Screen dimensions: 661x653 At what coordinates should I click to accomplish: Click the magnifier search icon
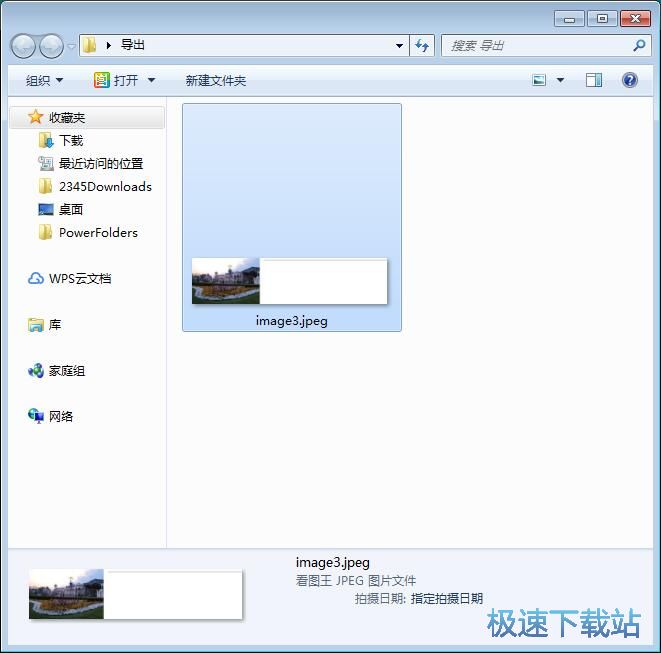click(x=639, y=45)
